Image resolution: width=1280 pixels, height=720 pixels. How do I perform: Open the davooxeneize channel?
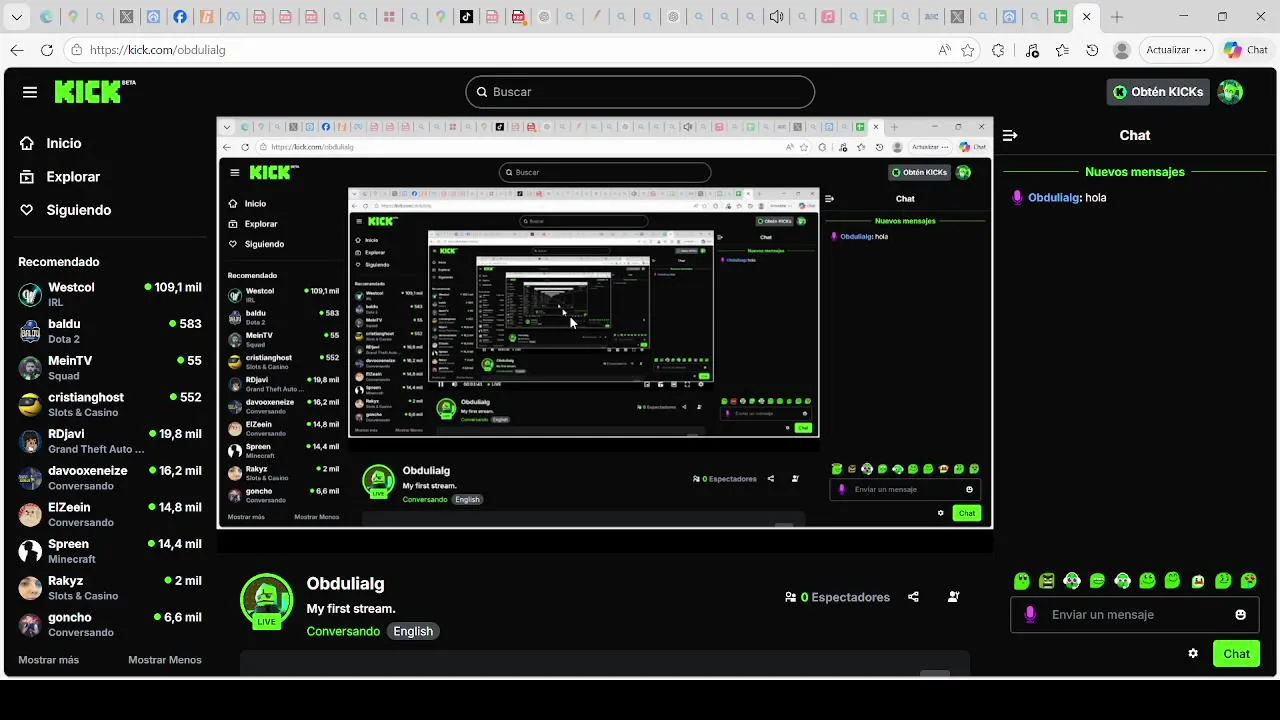[x=110, y=478]
